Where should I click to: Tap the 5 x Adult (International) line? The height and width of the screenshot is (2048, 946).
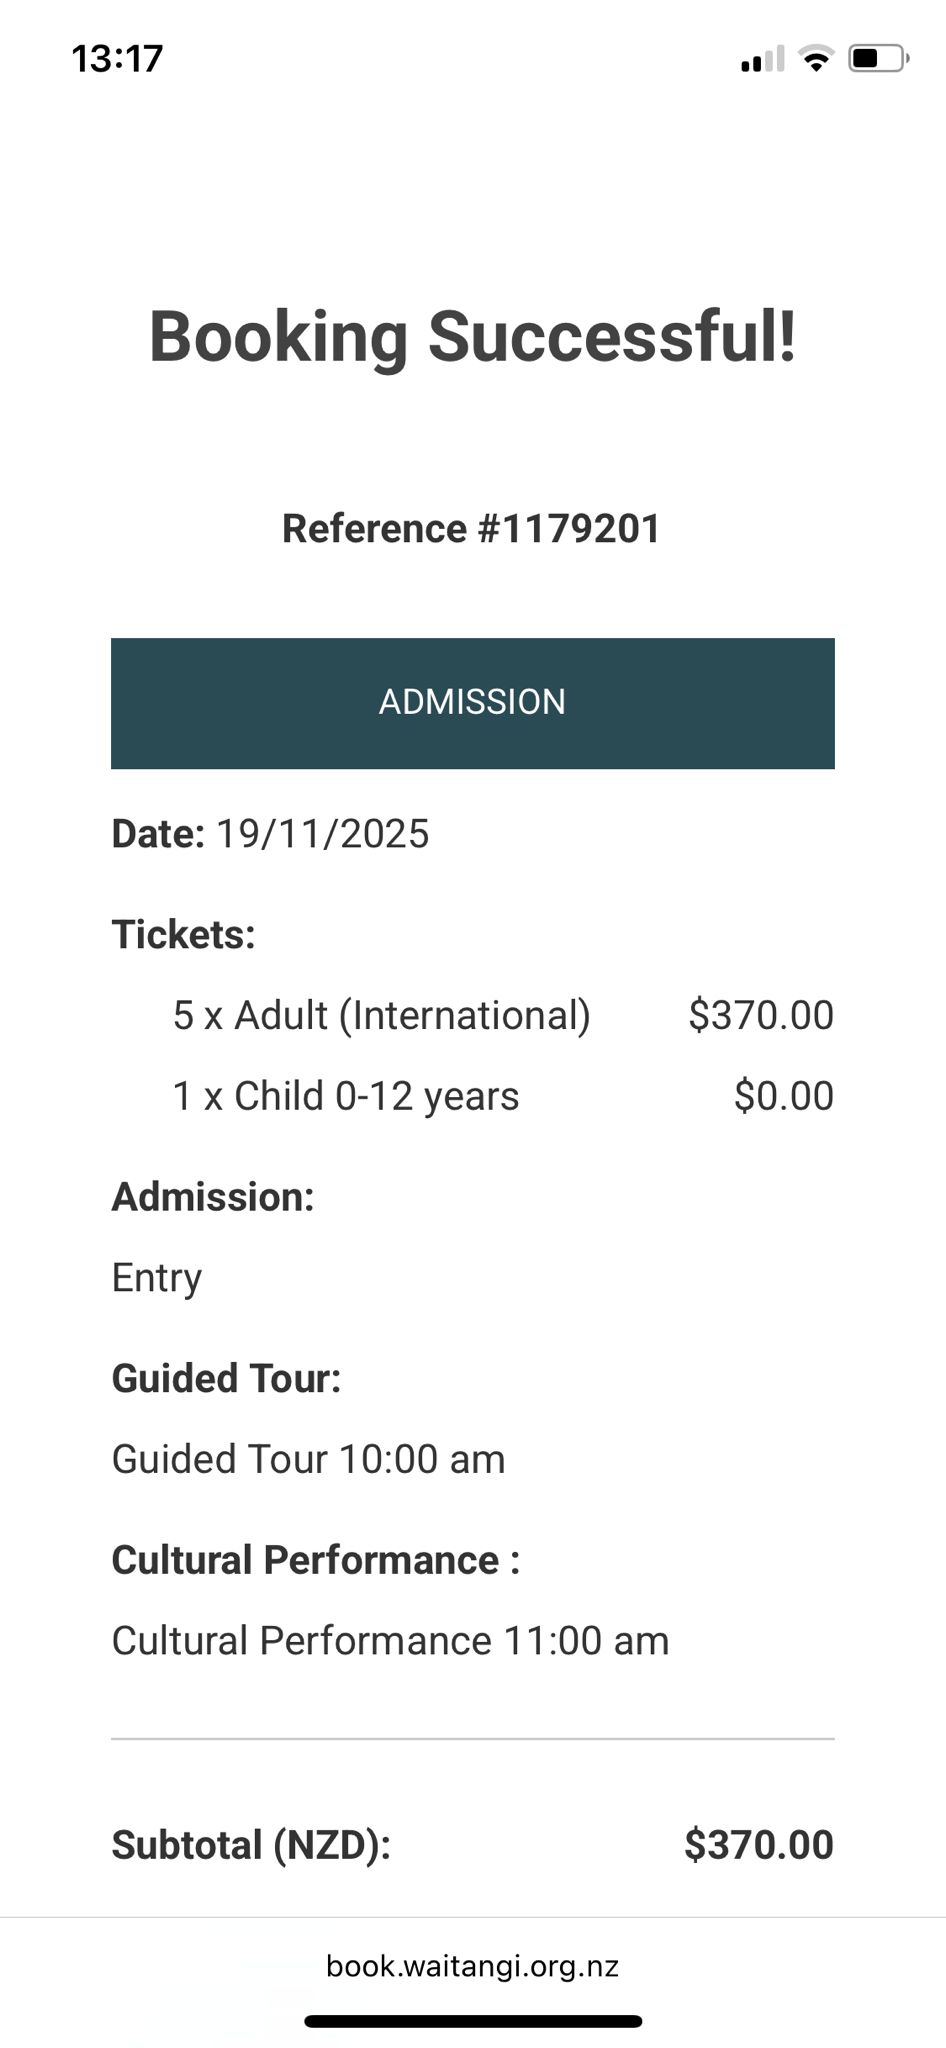coord(381,1015)
